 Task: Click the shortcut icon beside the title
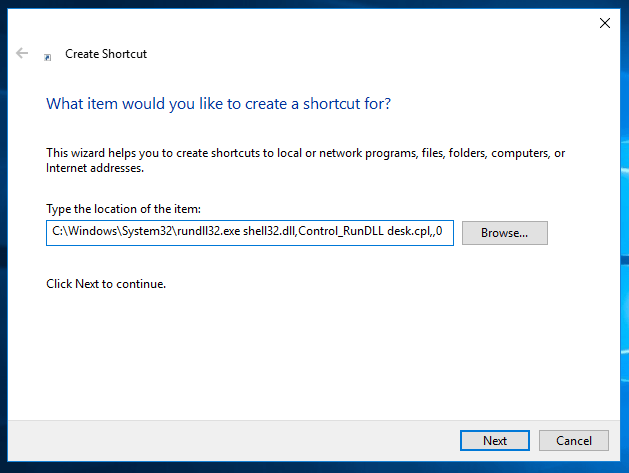click(48, 57)
